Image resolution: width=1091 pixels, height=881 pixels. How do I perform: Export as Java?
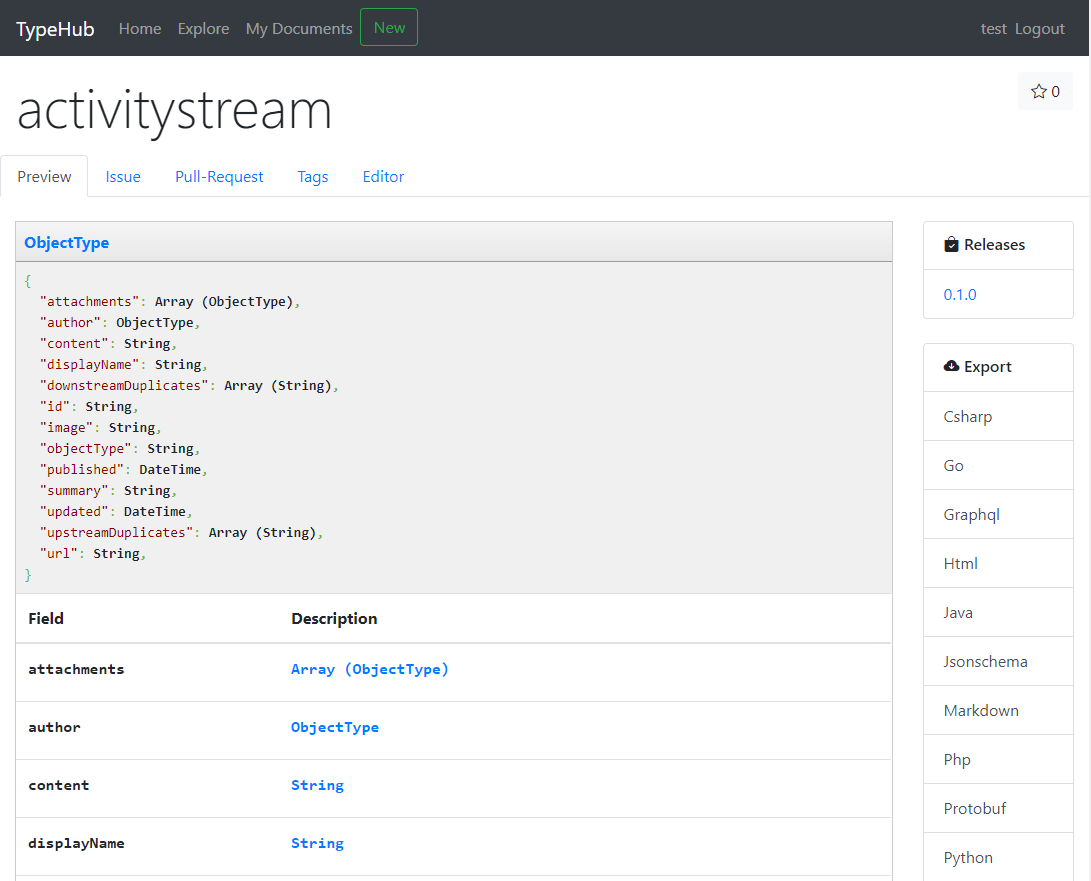[x=998, y=612]
